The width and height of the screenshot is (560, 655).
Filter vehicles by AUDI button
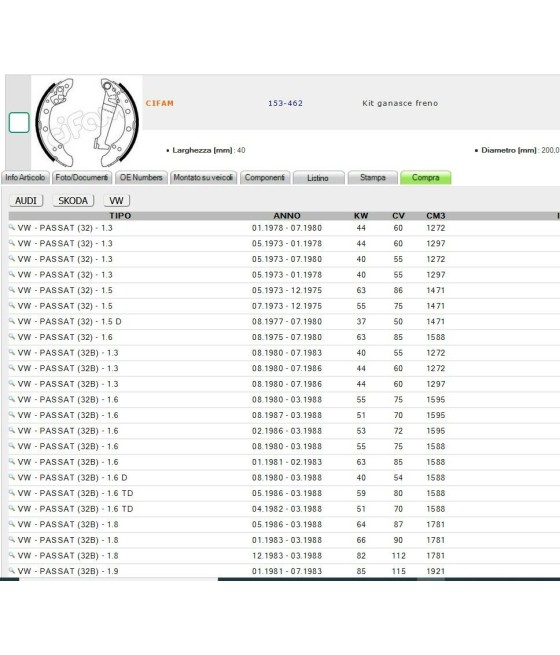[26, 201]
